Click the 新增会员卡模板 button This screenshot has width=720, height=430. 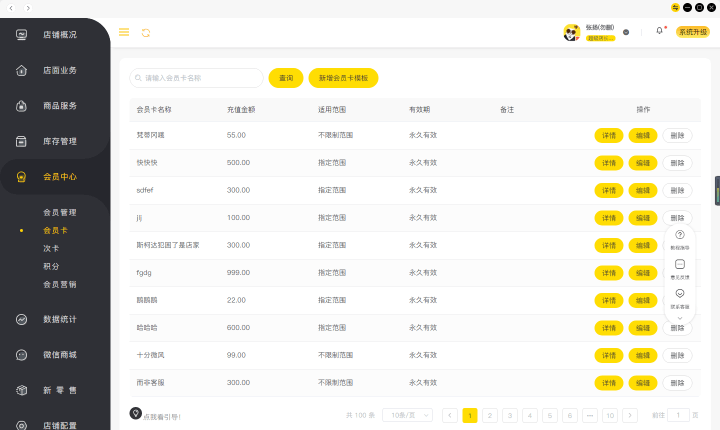click(343, 78)
